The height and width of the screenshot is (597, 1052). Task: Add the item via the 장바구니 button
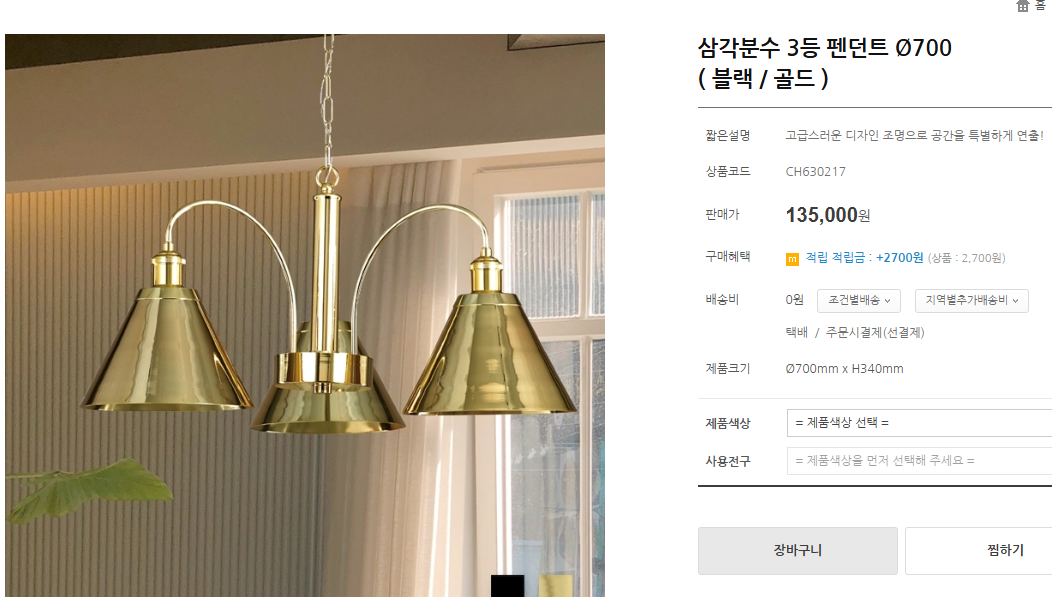coord(798,551)
